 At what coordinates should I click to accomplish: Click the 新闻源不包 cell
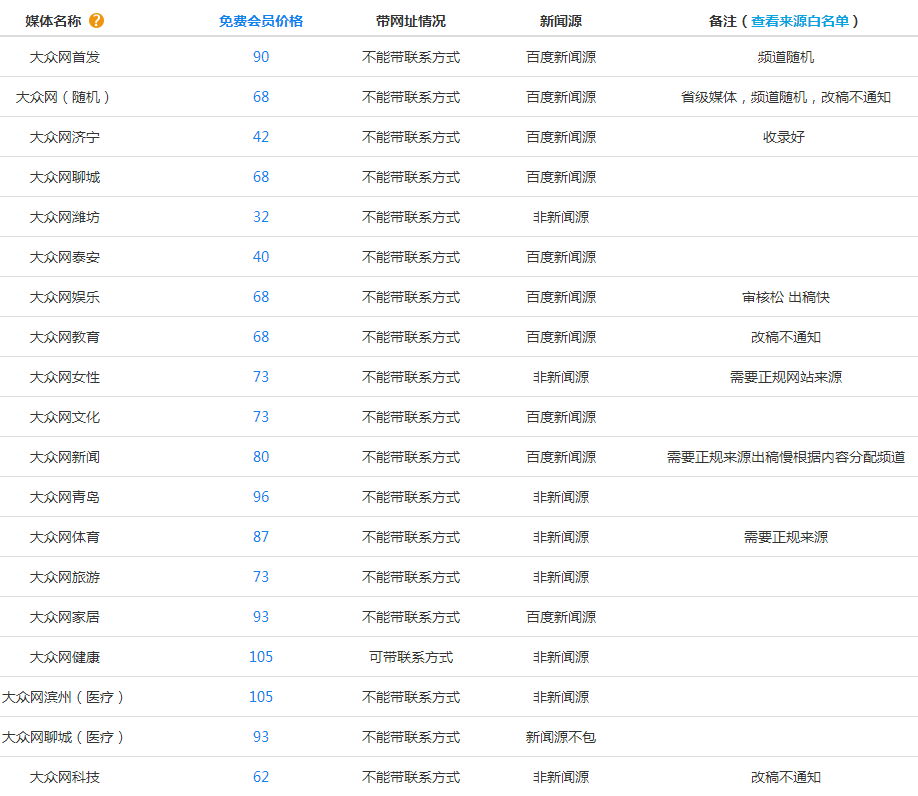coord(561,737)
